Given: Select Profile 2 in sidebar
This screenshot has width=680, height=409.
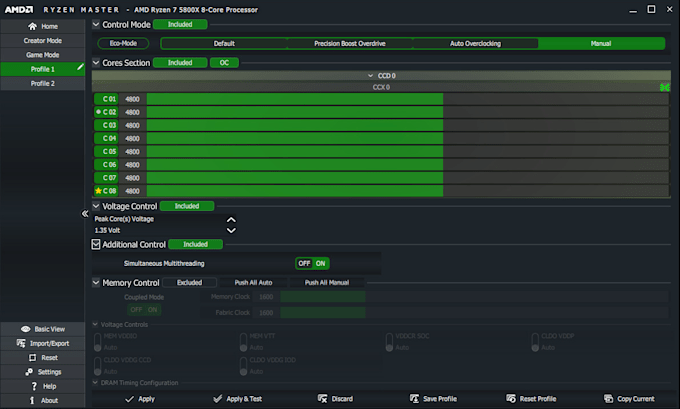Looking at the screenshot, I should (x=42, y=83).
